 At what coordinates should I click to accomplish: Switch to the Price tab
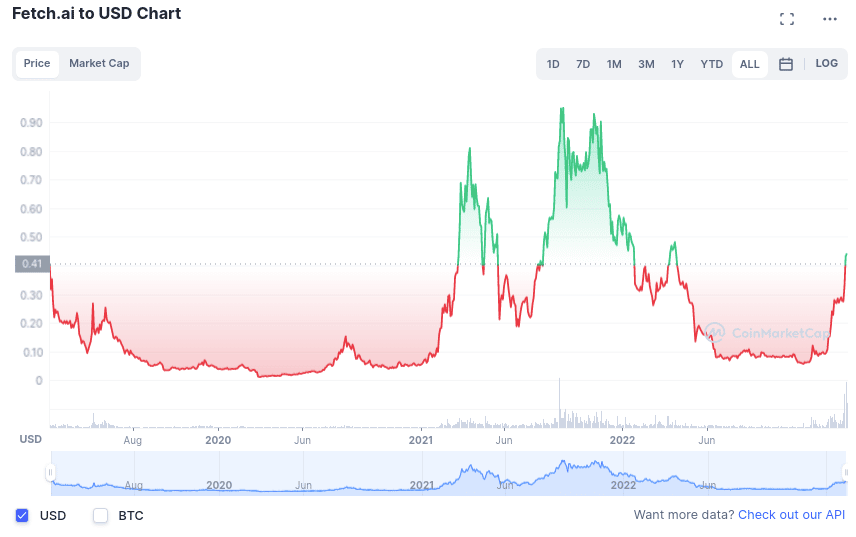tap(37, 63)
